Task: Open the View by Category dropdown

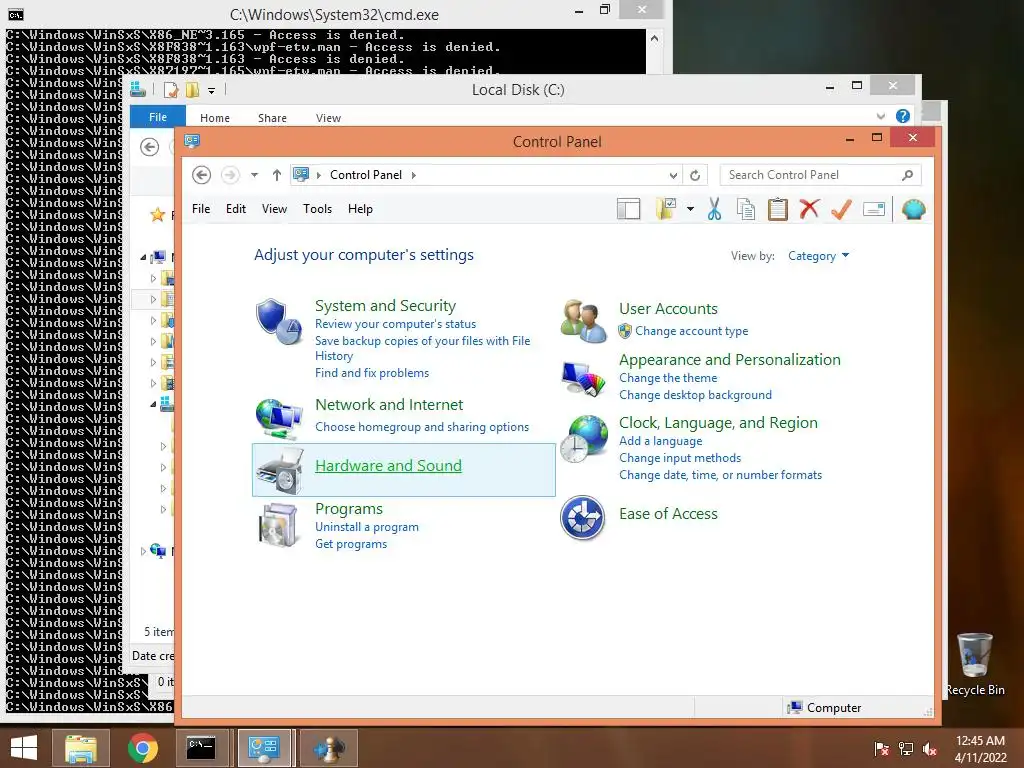Action: (x=818, y=256)
